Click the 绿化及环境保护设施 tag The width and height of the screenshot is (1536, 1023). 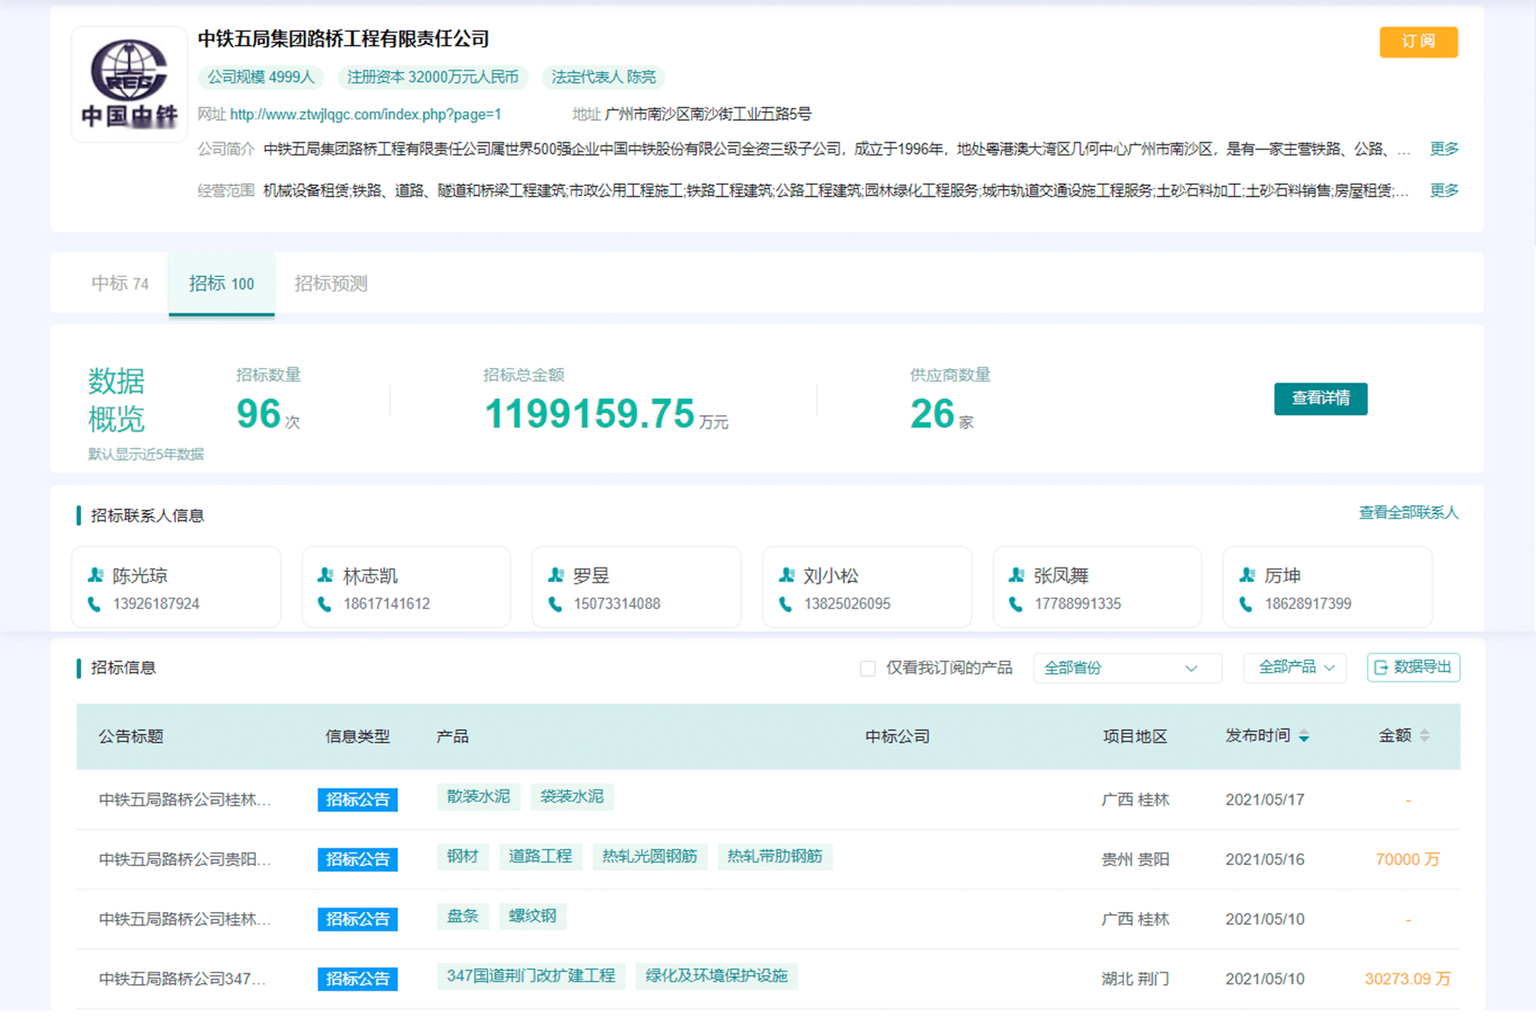(716, 976)
